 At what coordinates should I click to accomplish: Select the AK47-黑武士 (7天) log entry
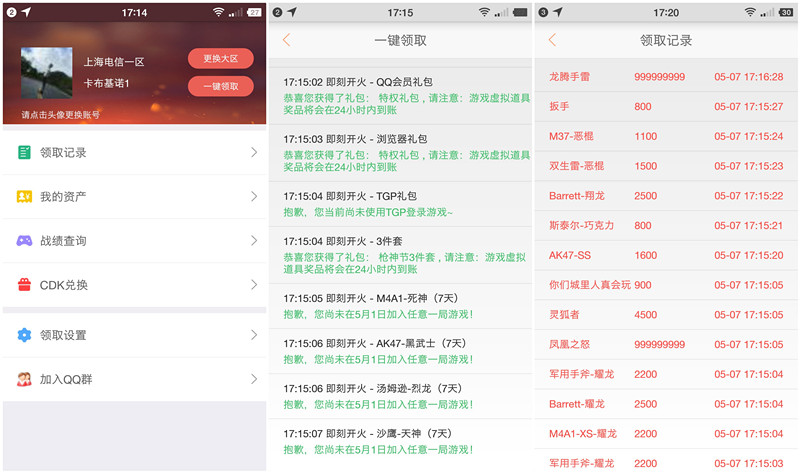click(401, 351)
